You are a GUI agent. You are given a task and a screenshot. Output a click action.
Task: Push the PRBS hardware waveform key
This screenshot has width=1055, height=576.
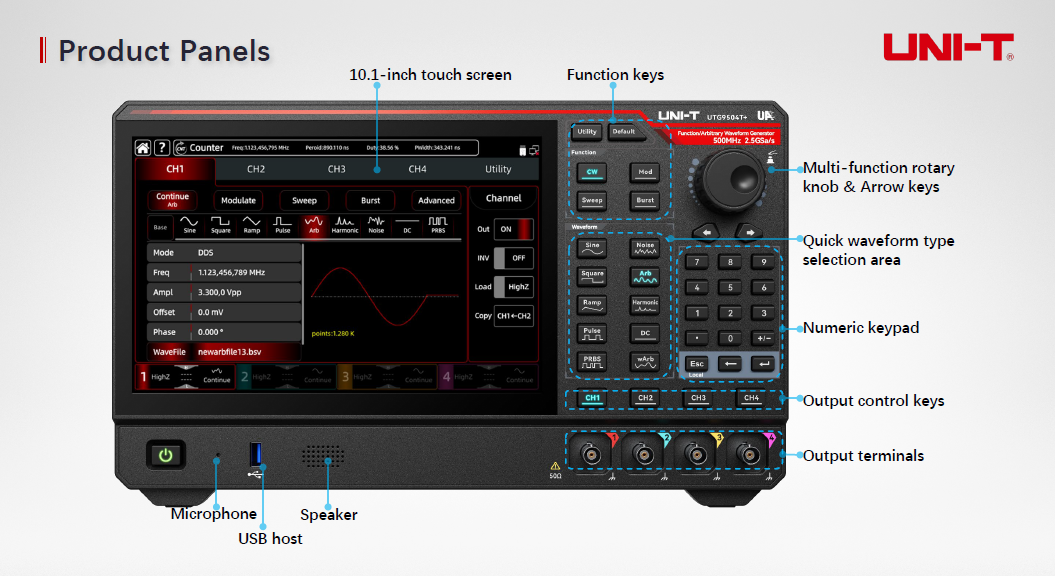tap(592, 362)
